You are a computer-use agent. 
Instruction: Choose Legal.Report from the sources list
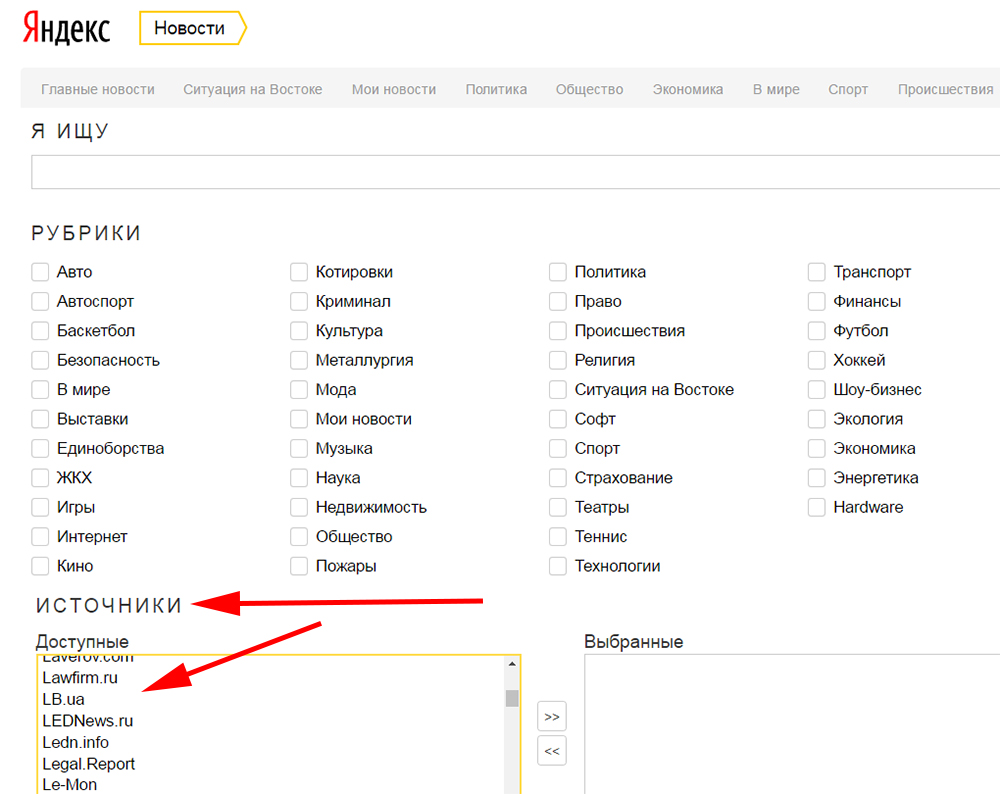(x=89, y=764)
